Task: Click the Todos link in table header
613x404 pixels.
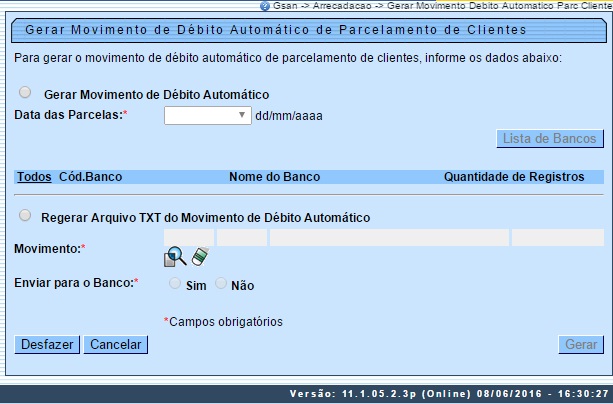Action: coord(34,177)
